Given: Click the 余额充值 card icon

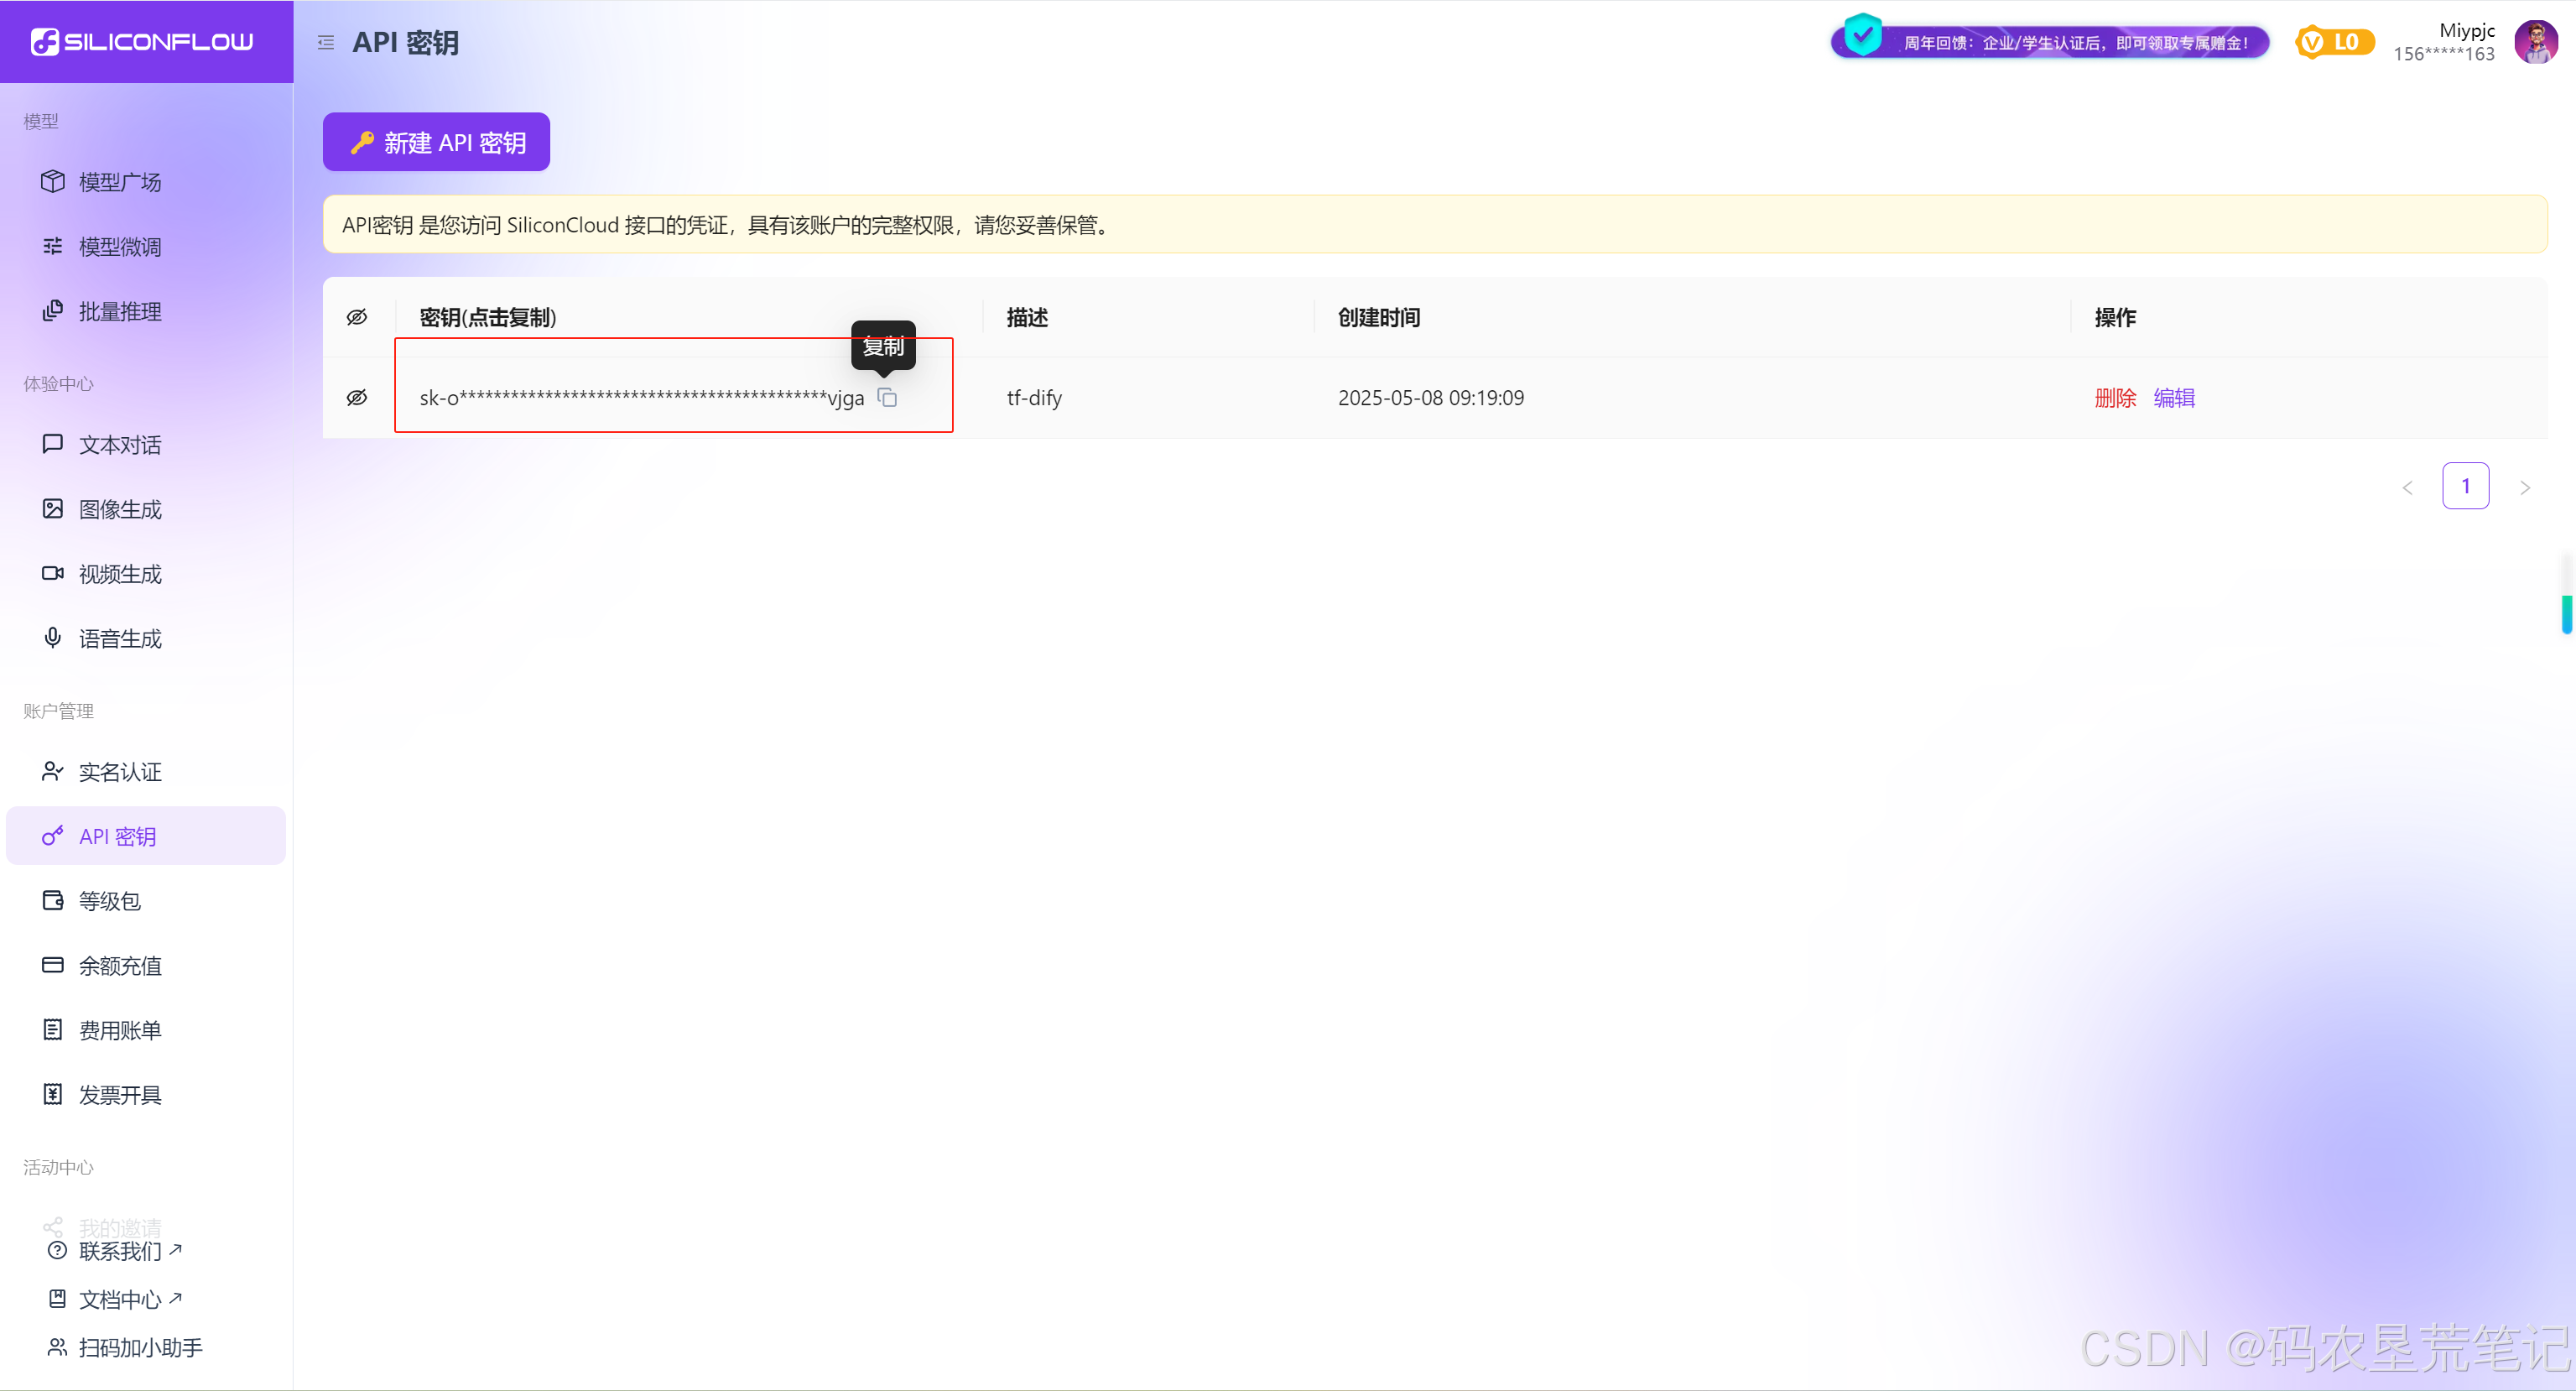Looking at the screenshot, I should click(x=53, y=965).
